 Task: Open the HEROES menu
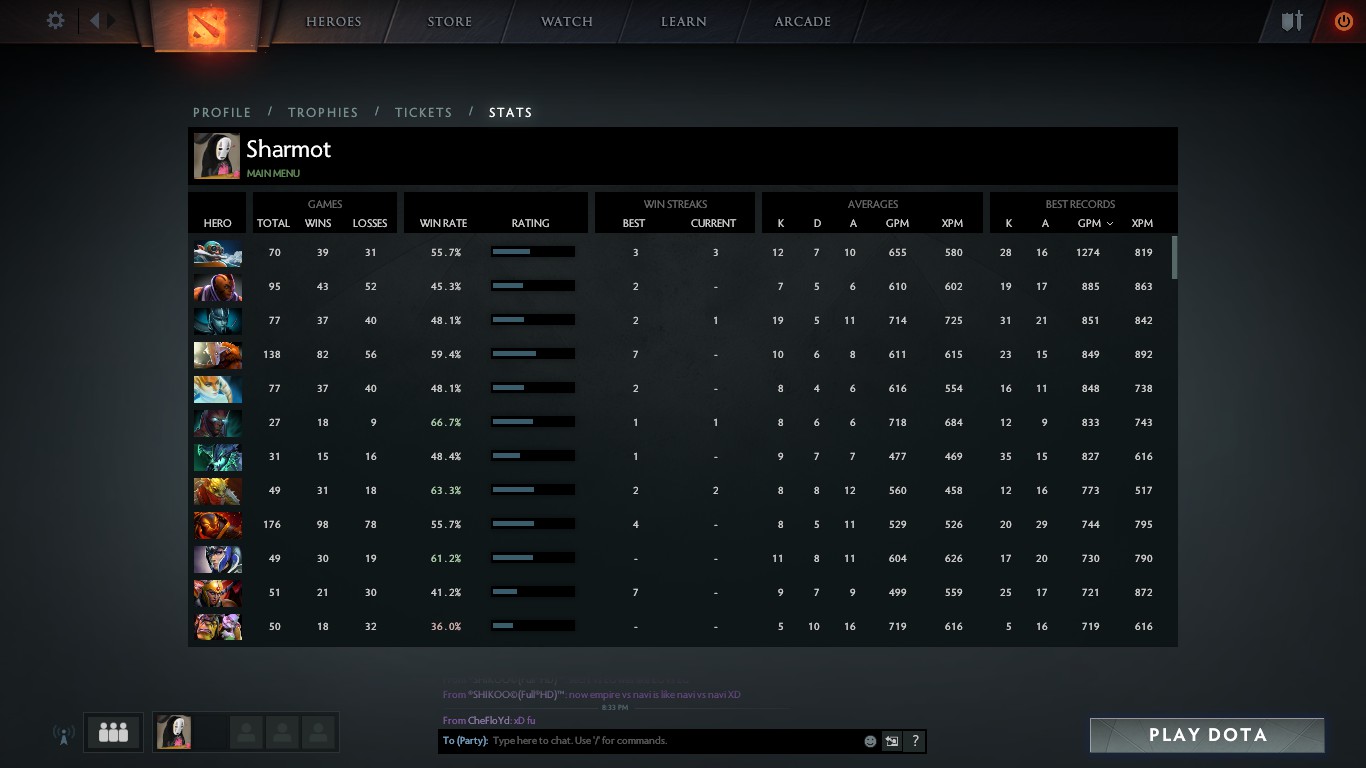coord(334,21)
